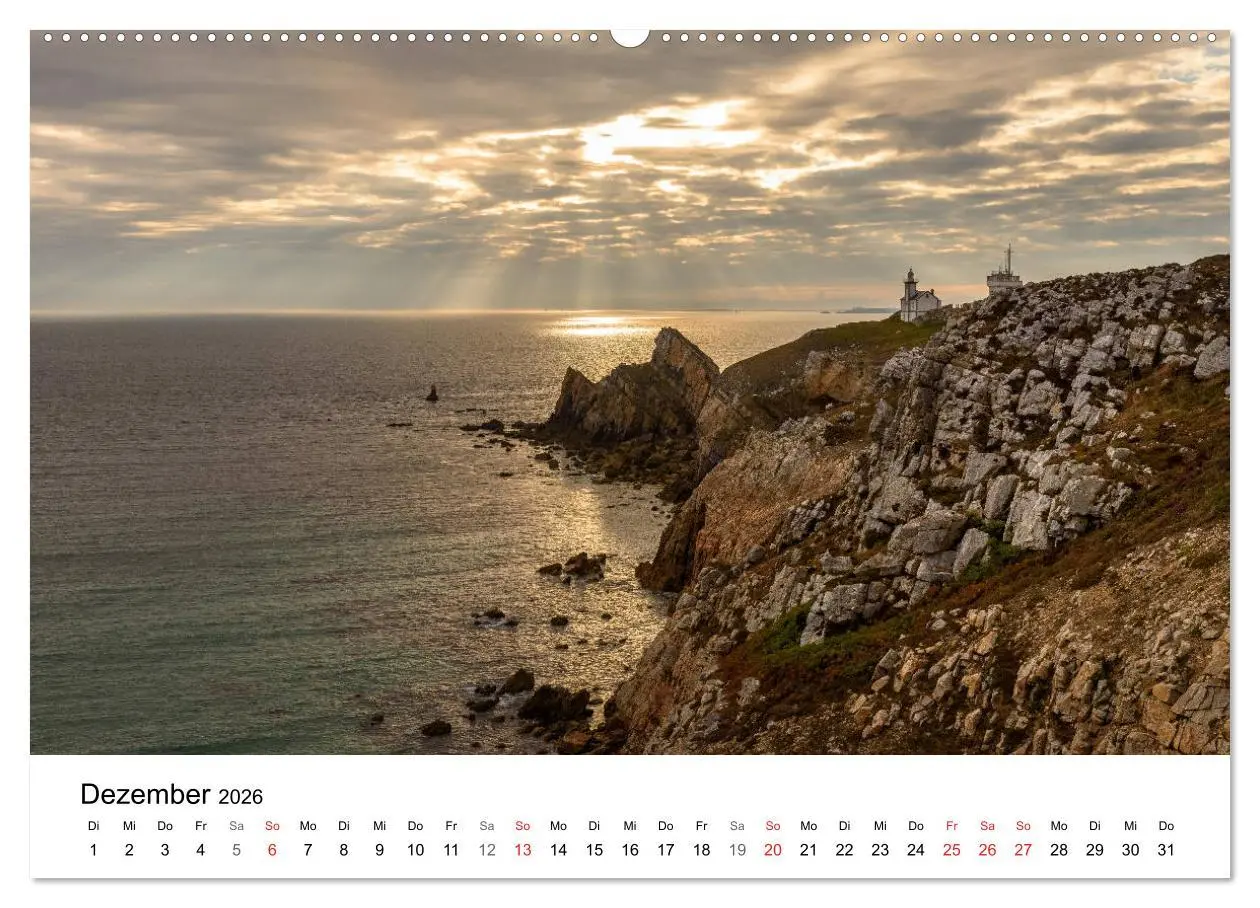The height and width of the screenshot is (908, 1260).
Task: Select day 23 in the calendar row
Action: (x=880, y=850)
